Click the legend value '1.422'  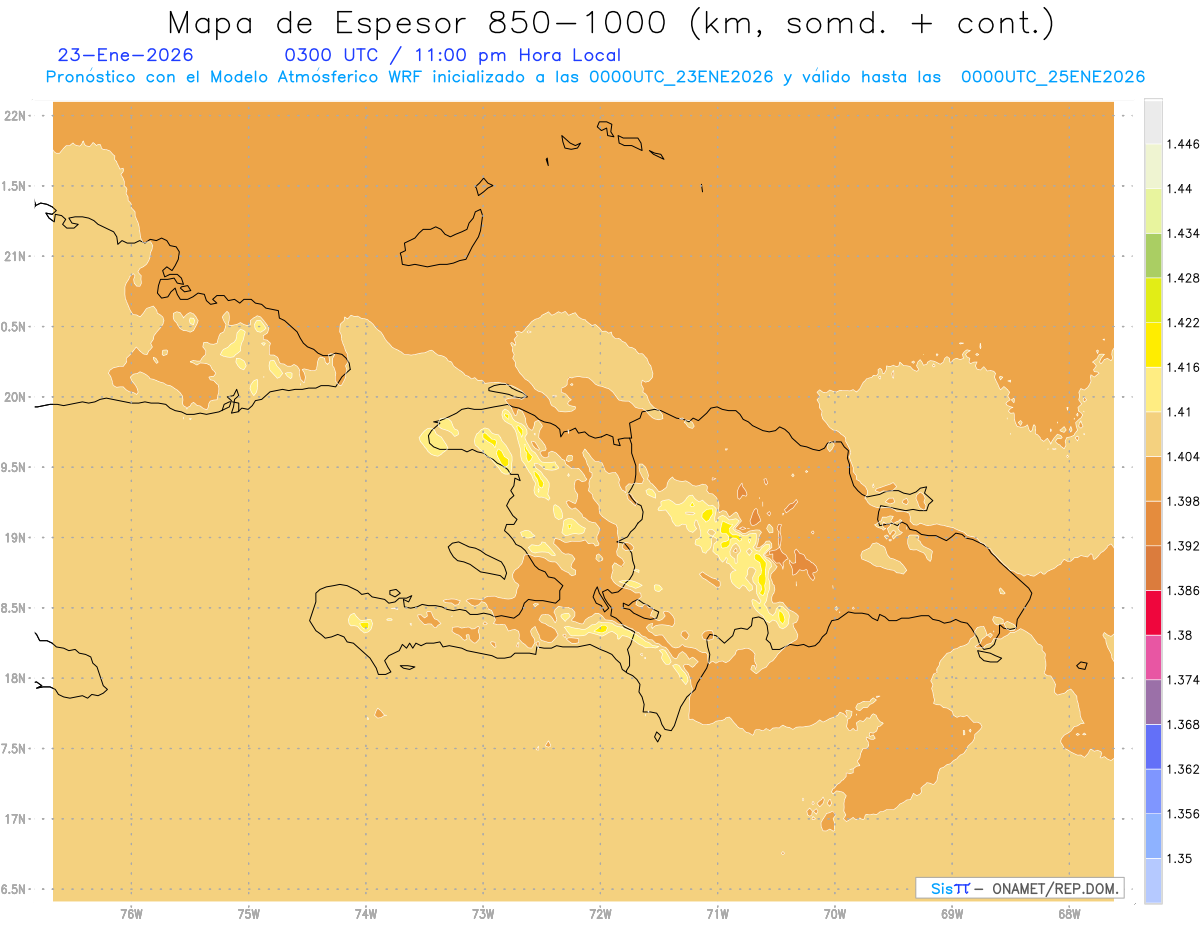[1183, 322]
